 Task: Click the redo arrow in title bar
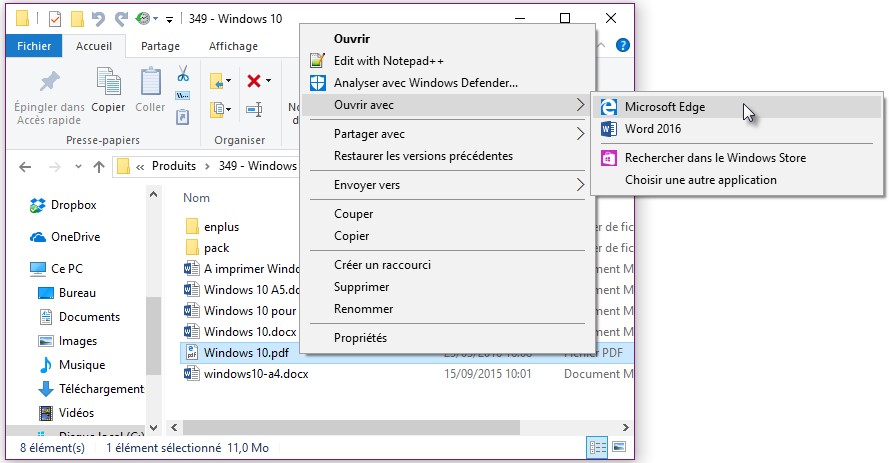[121, 19]
